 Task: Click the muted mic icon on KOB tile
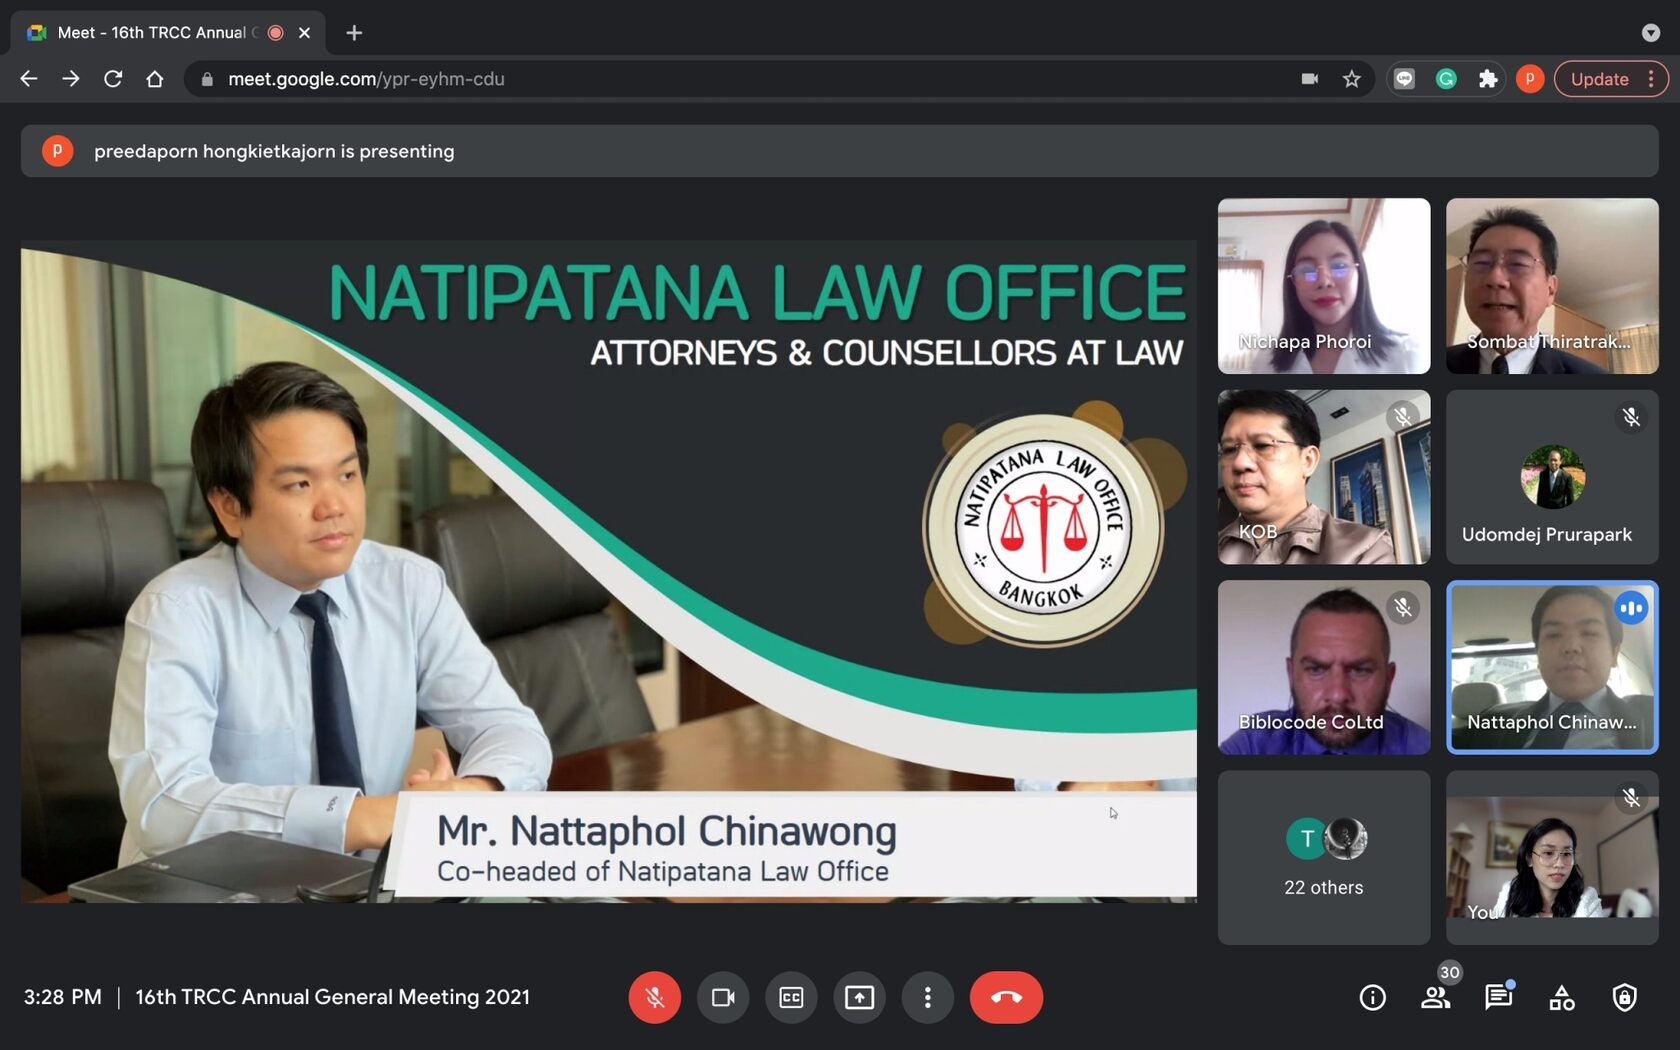tap(1403, 416)
